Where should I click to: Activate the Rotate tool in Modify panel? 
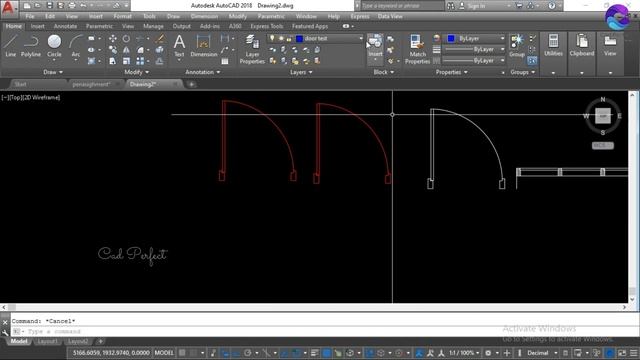pos(127,38)
